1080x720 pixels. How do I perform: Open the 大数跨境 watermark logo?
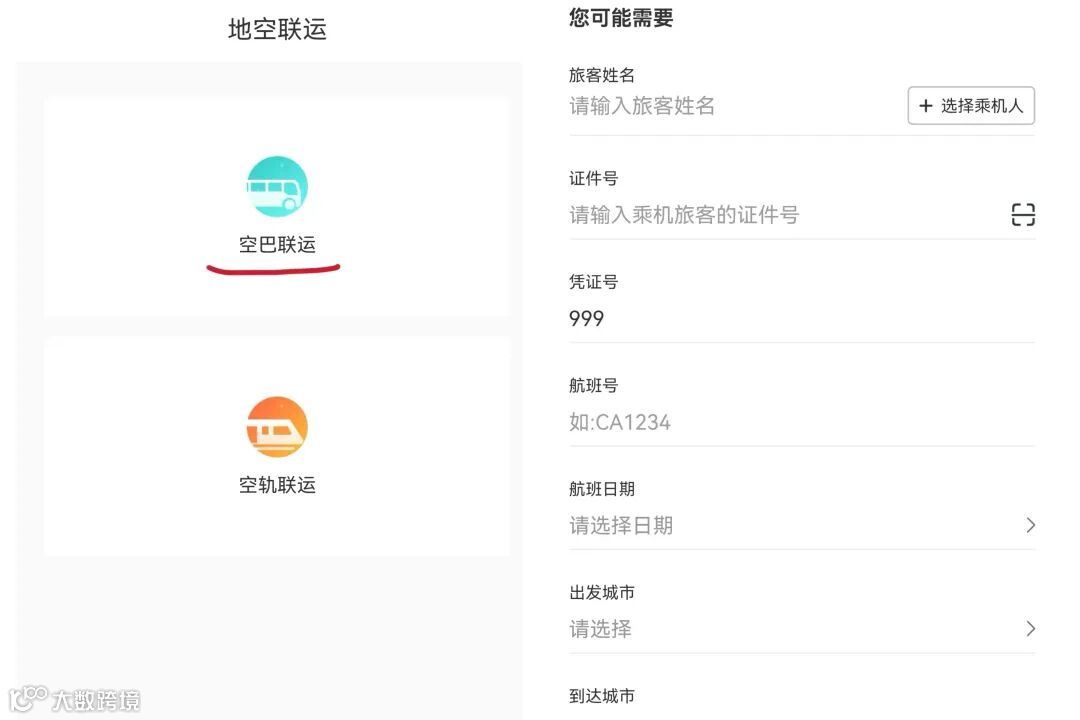(74, 699)
